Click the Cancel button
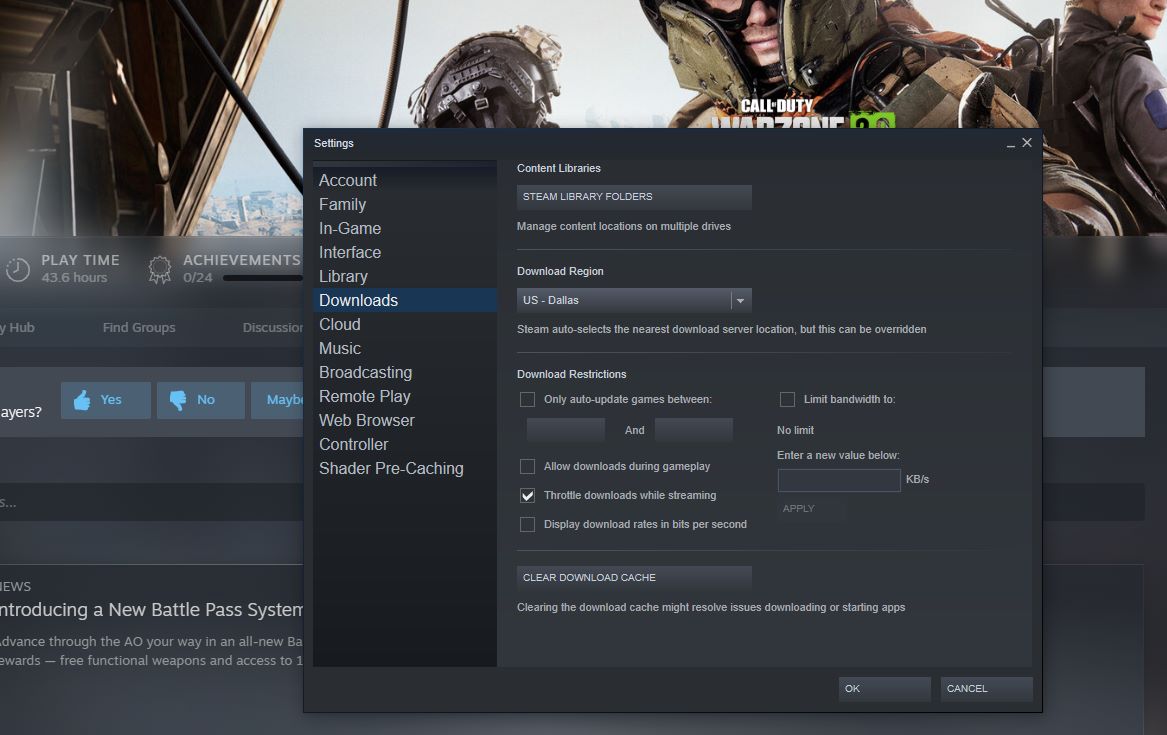Viewport: 1167px width, 735px height. (x=987, y=689)
